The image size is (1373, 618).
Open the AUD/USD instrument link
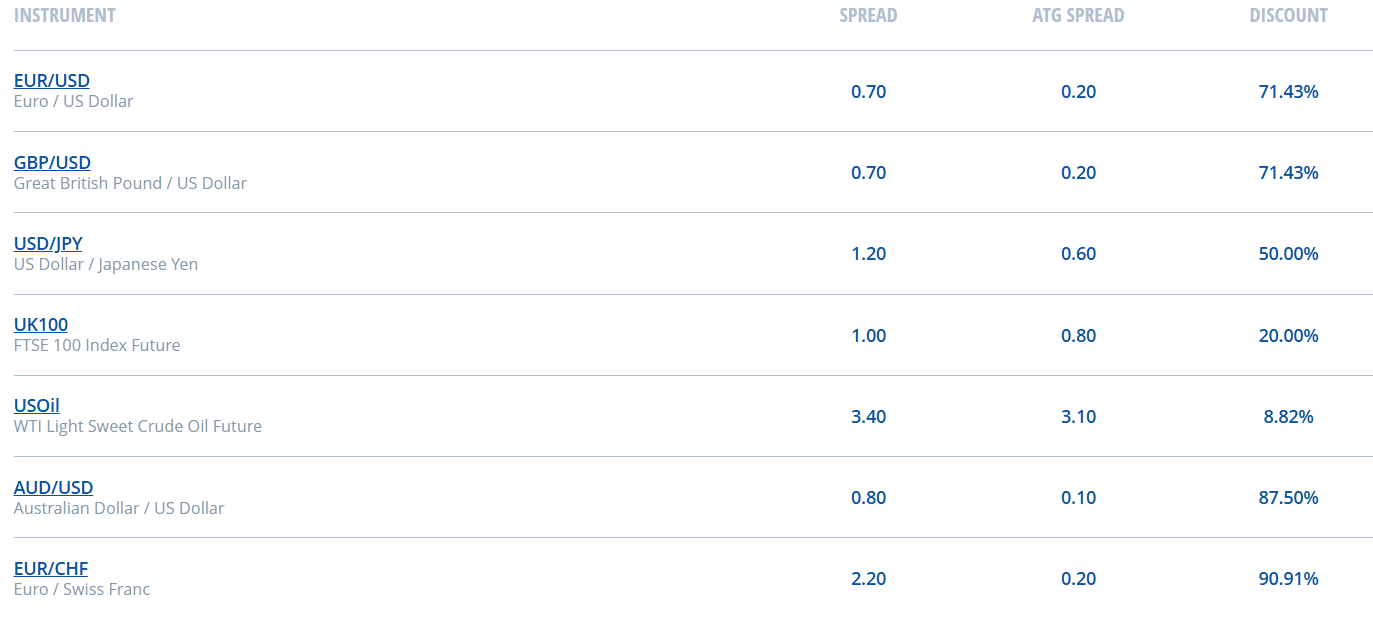(53, 488)
